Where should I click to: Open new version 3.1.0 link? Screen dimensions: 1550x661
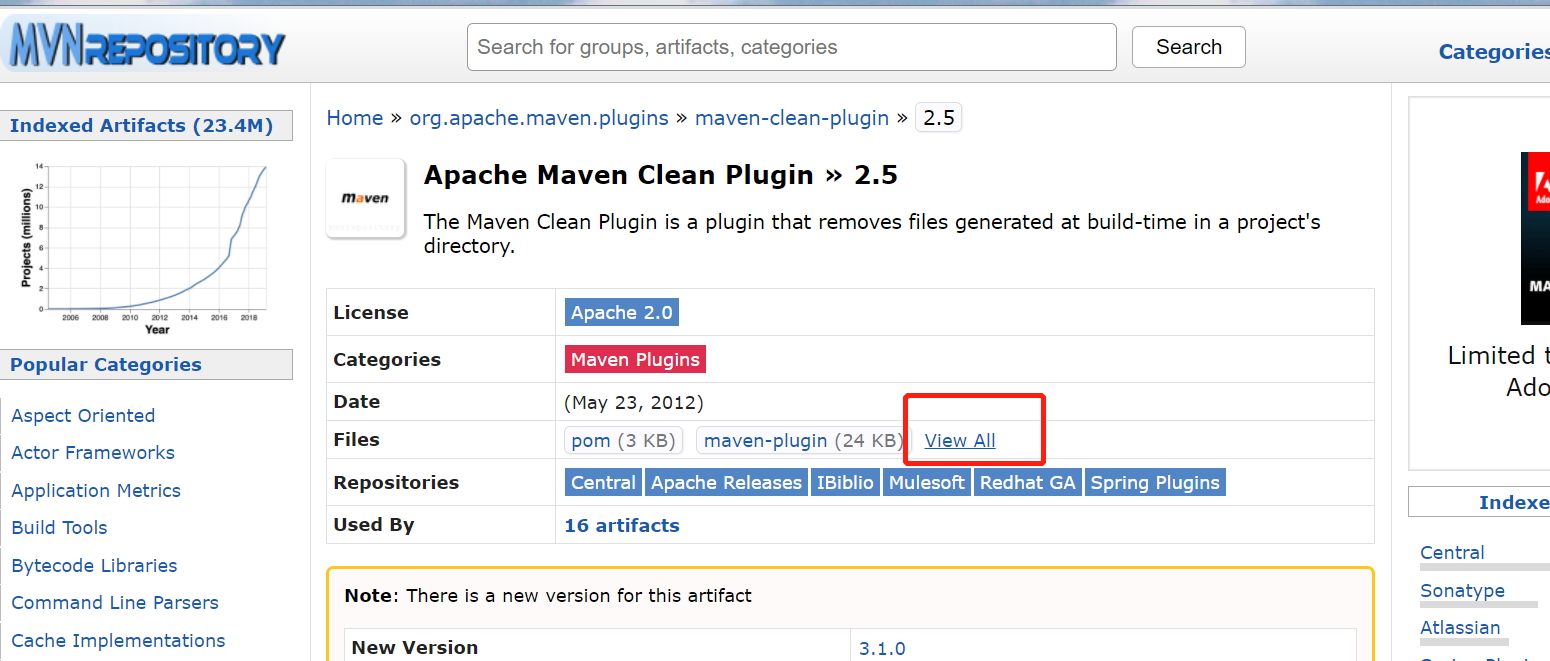(882, 648)
